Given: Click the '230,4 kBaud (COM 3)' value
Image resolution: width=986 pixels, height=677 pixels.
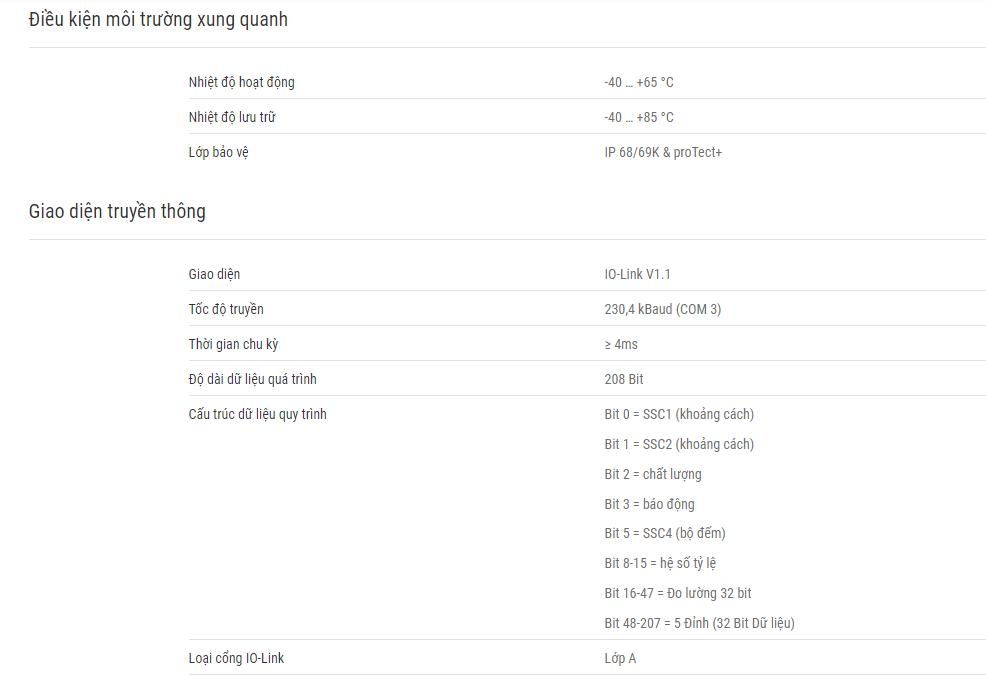Looking at the screenshot, I should click(x=663, y=309).
